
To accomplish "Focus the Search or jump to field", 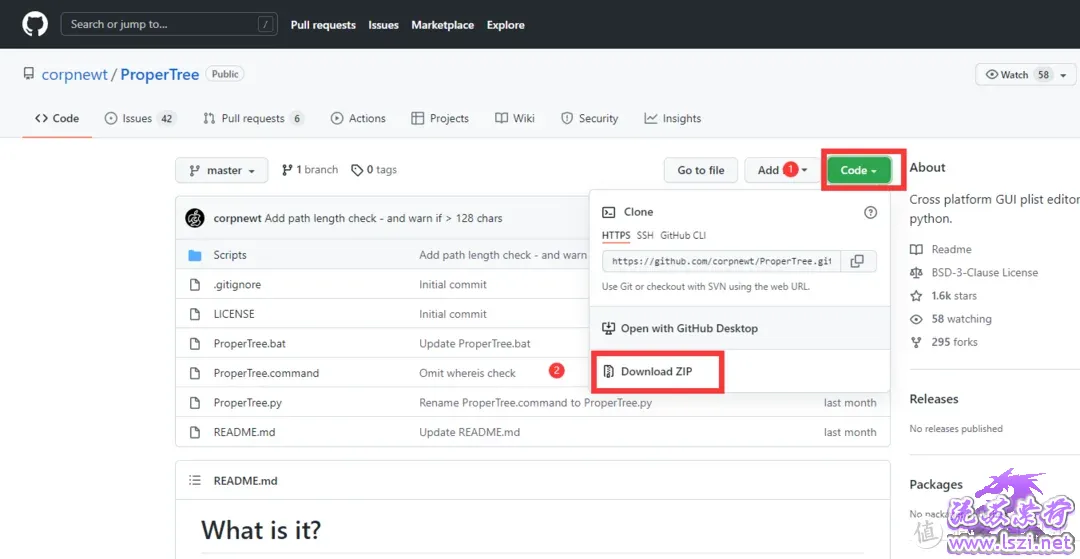I will [169, 24].
